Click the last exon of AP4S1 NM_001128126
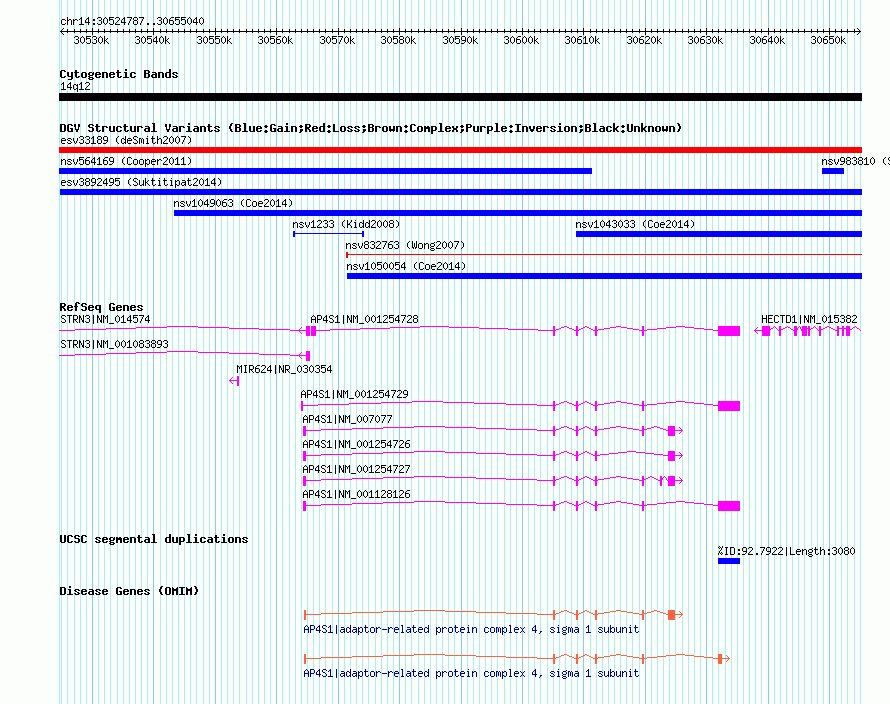The height and width of the screenshot is (704, 890). tap(729, 506)
